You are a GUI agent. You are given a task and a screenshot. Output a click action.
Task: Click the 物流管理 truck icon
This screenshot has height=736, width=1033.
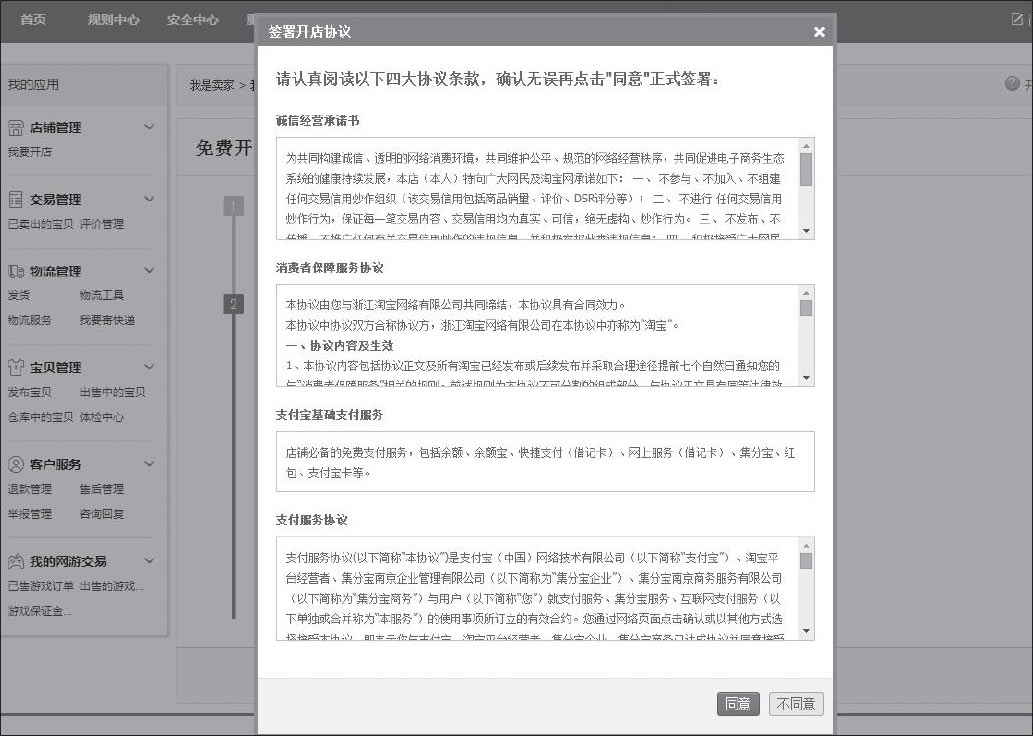[16, 271]
